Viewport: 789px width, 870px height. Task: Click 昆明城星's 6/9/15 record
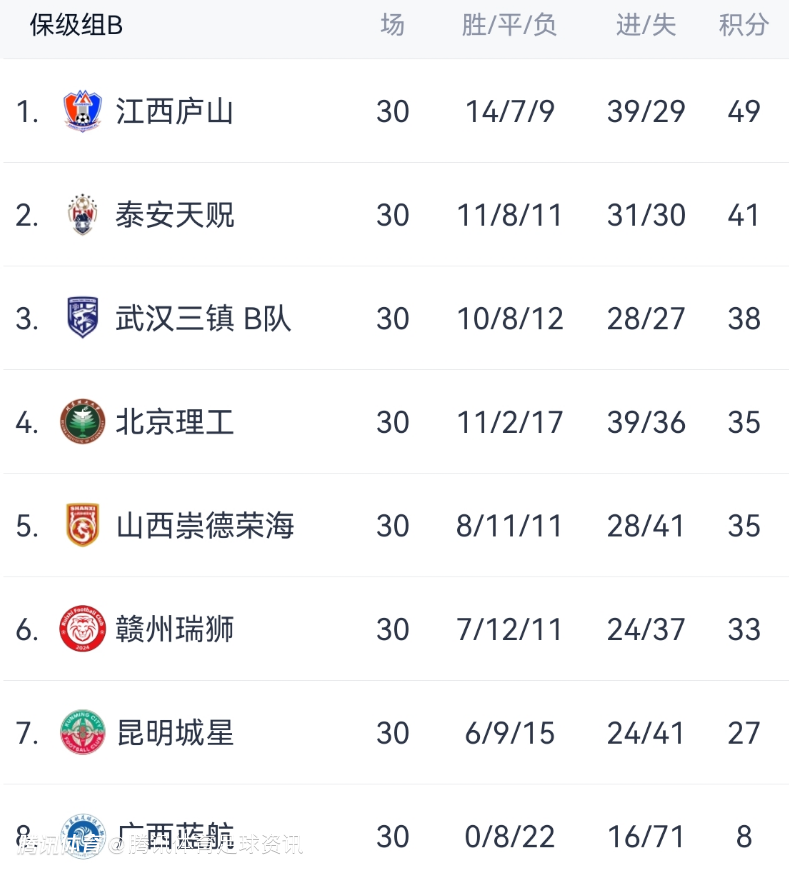(x=509, y=733)
